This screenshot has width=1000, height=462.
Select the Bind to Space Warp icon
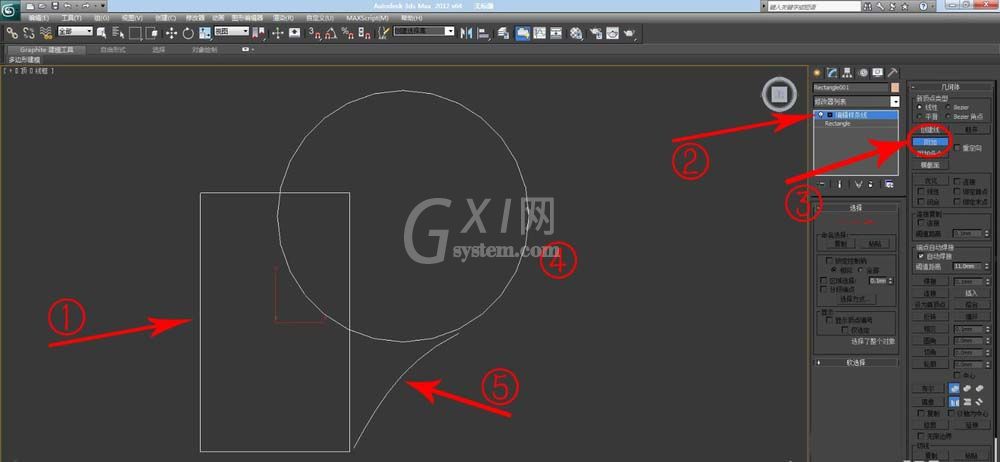pyautogui.click(x=46, y=33)
